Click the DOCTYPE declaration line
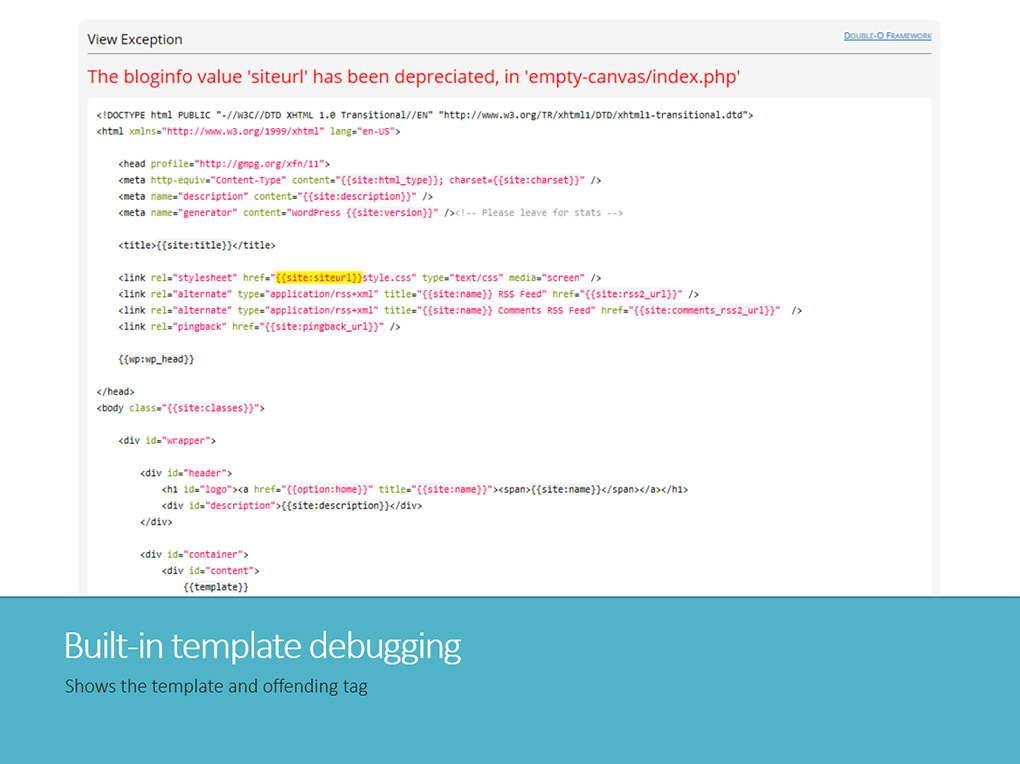This screenshot has width=1020, height=764. click(x=424, y=115)
